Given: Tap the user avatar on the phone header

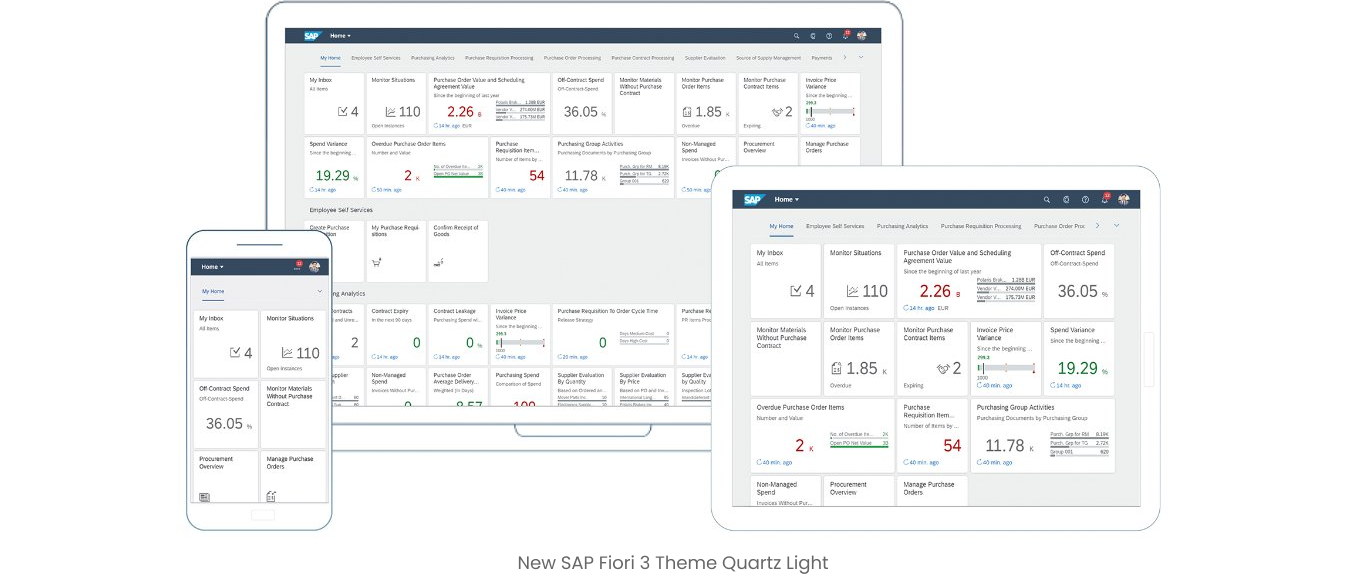Looking at the screenshot, I should point(314,267).
